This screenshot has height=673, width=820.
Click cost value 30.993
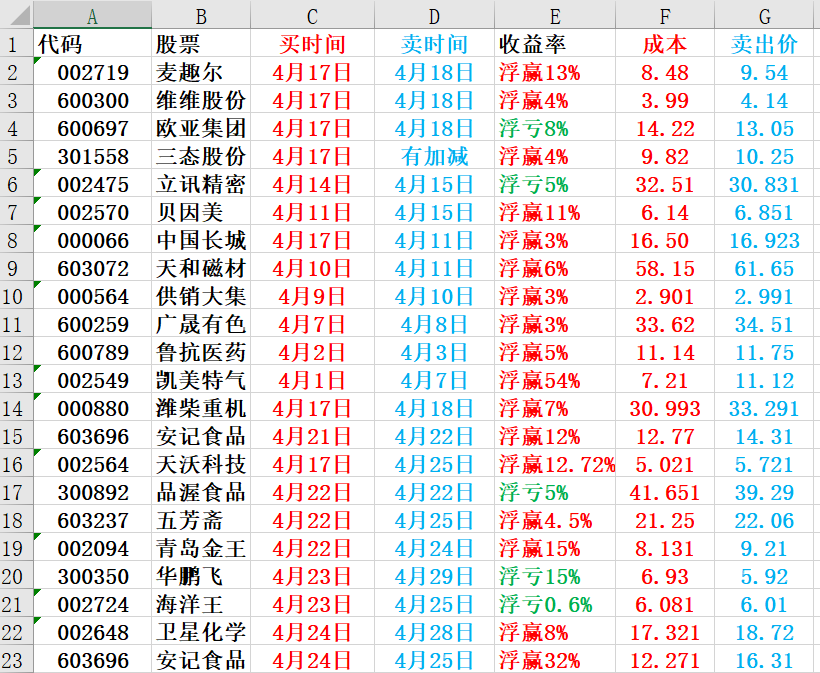click(x=665, y=407)
